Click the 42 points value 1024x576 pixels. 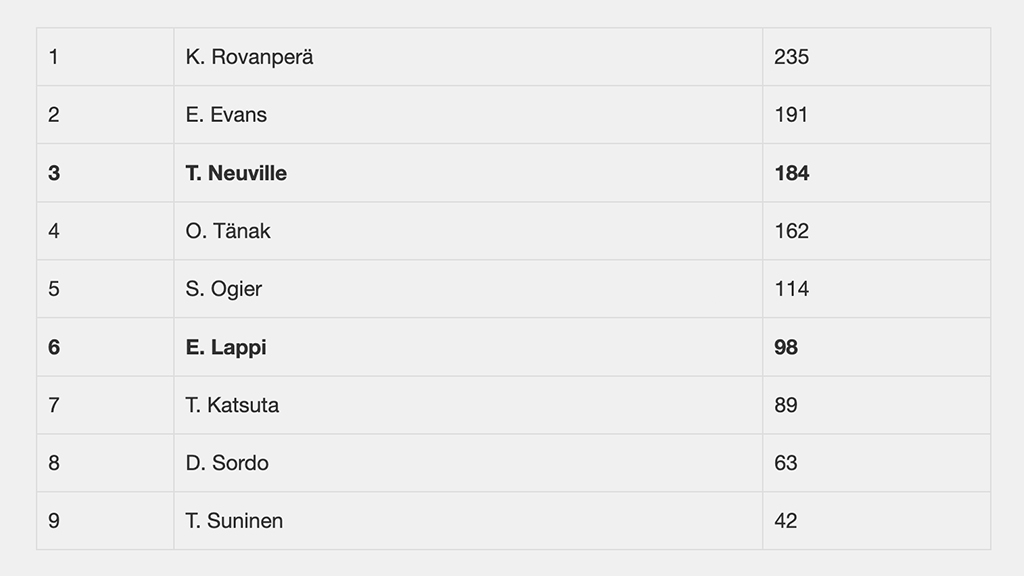click(786, 520)
